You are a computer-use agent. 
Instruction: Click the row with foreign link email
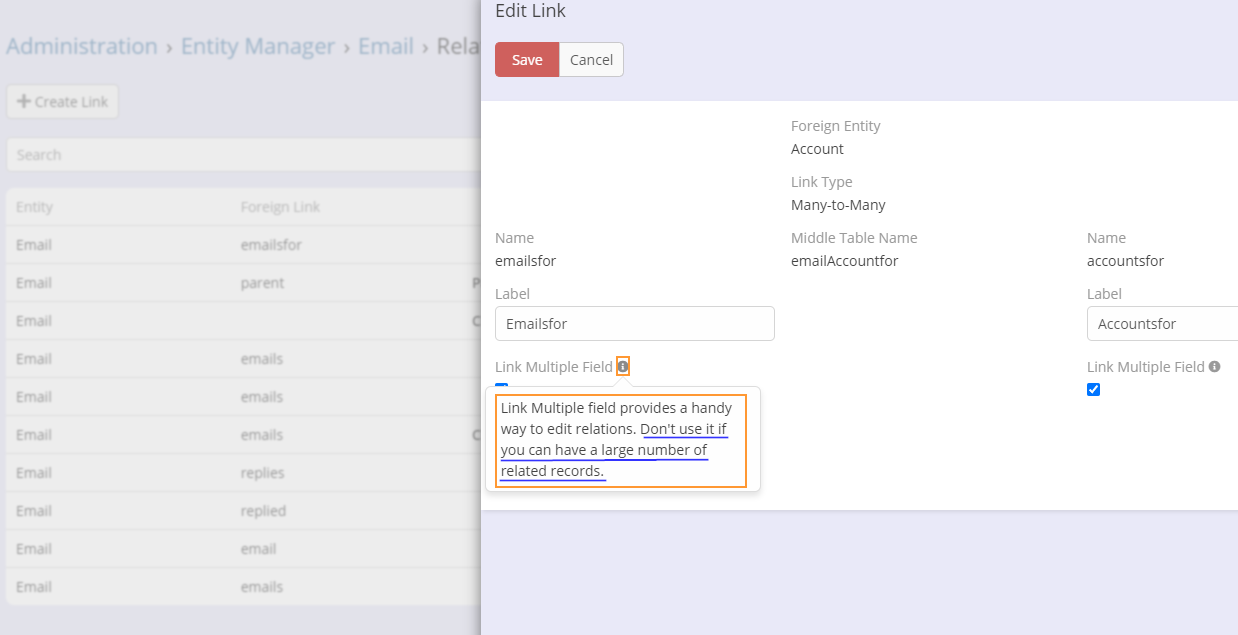[258, 549]
